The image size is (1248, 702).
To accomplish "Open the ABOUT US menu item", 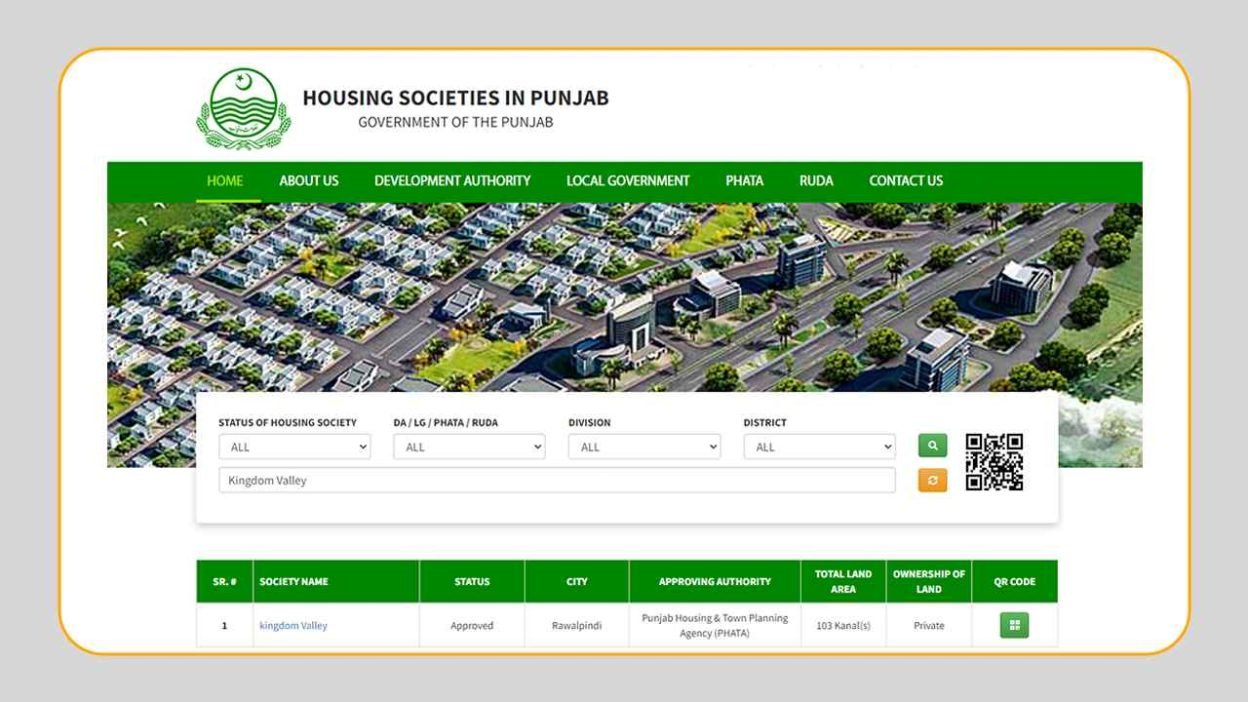I will [x=309, y=181].
